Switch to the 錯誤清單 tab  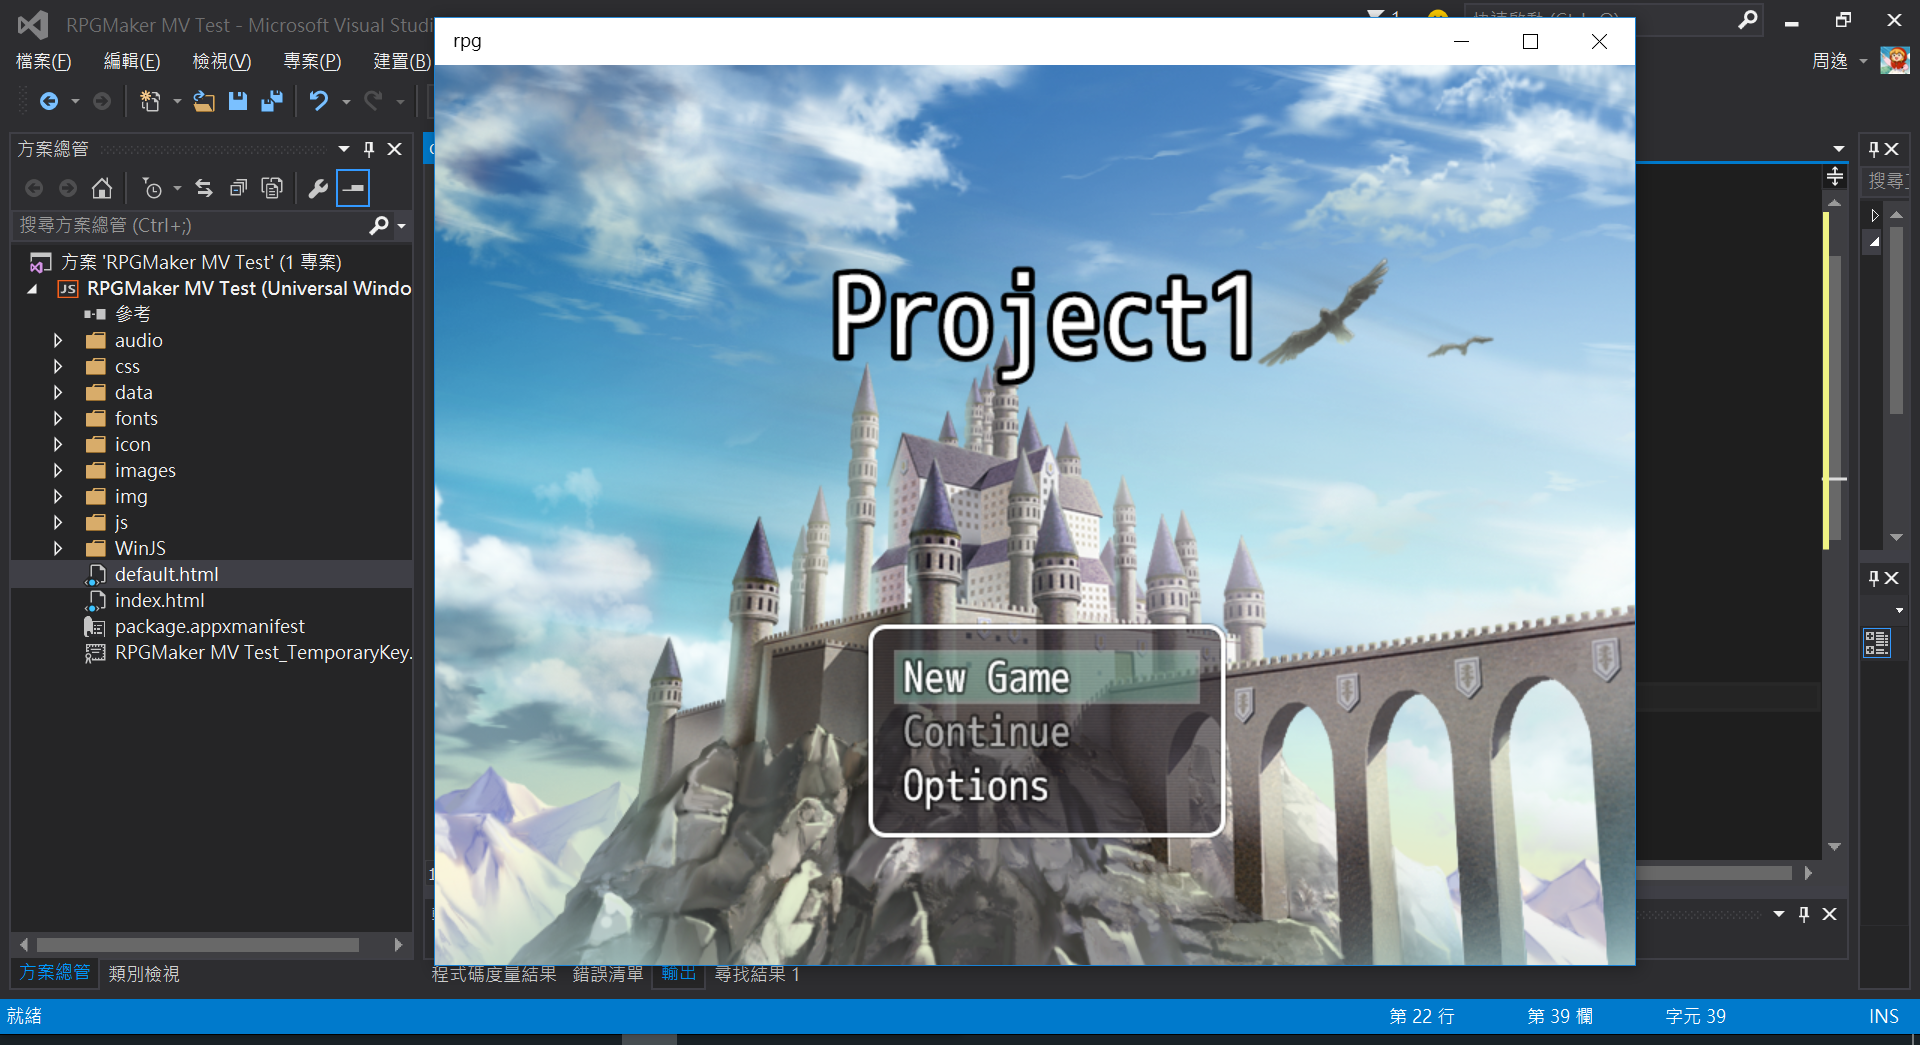(x=608, y=974)
